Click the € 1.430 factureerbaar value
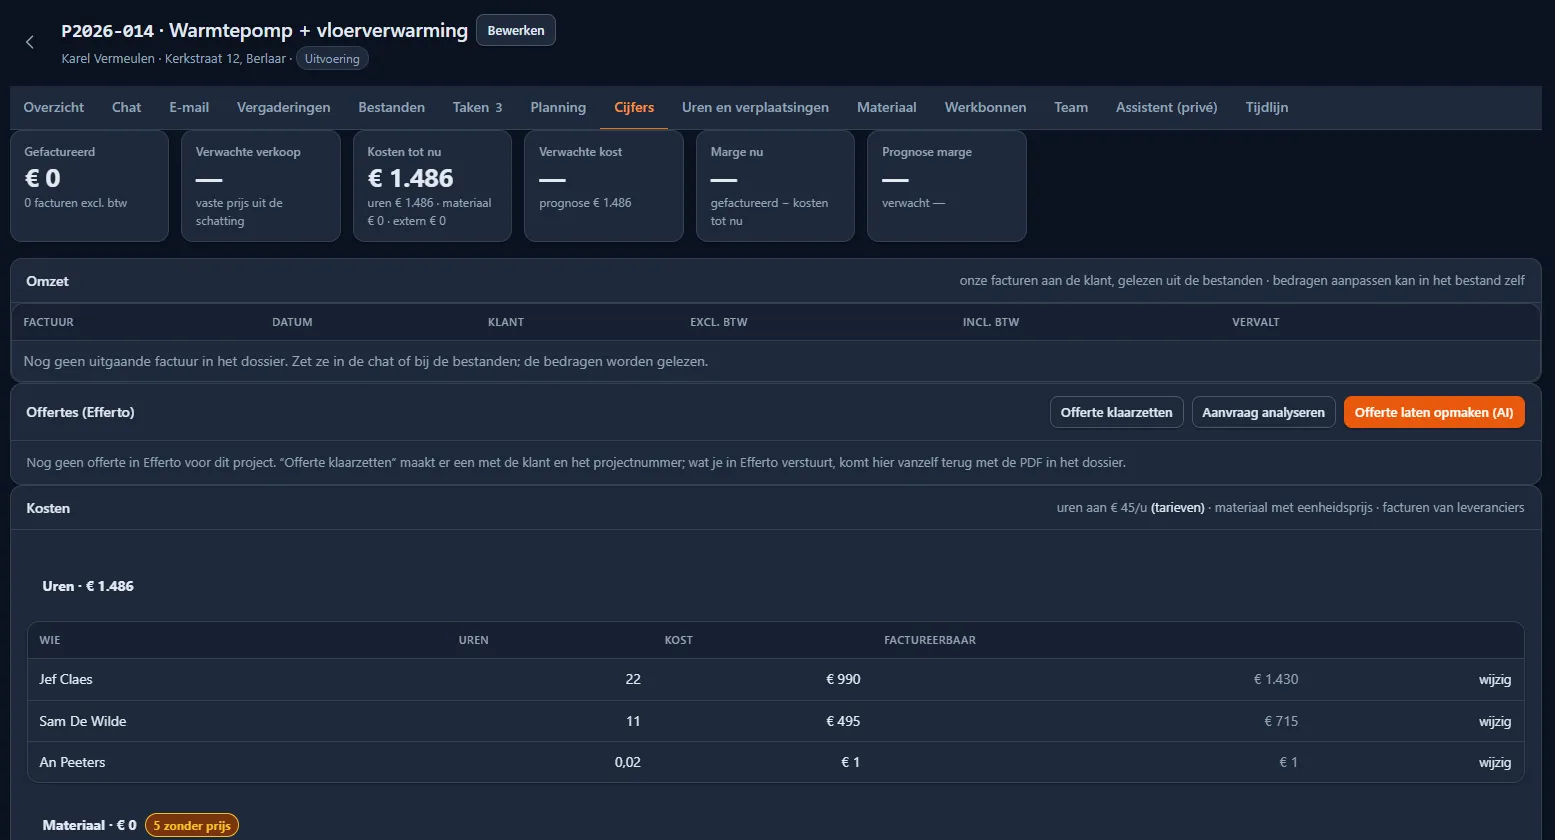This screenshot has width=1555, height=840. point(1276,680)
